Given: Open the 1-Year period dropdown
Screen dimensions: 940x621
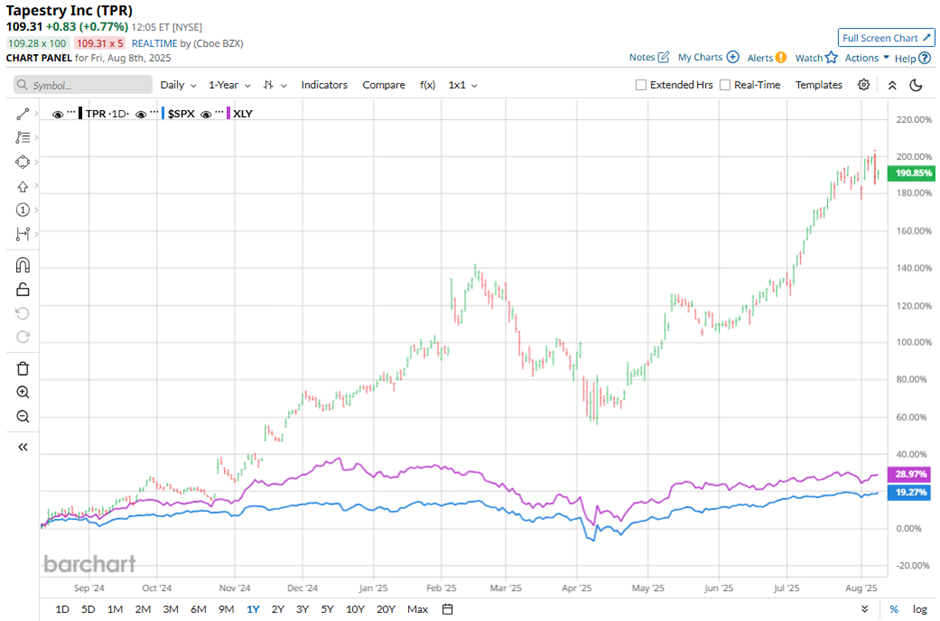Looking at the screenshot, I should (229, 85).
